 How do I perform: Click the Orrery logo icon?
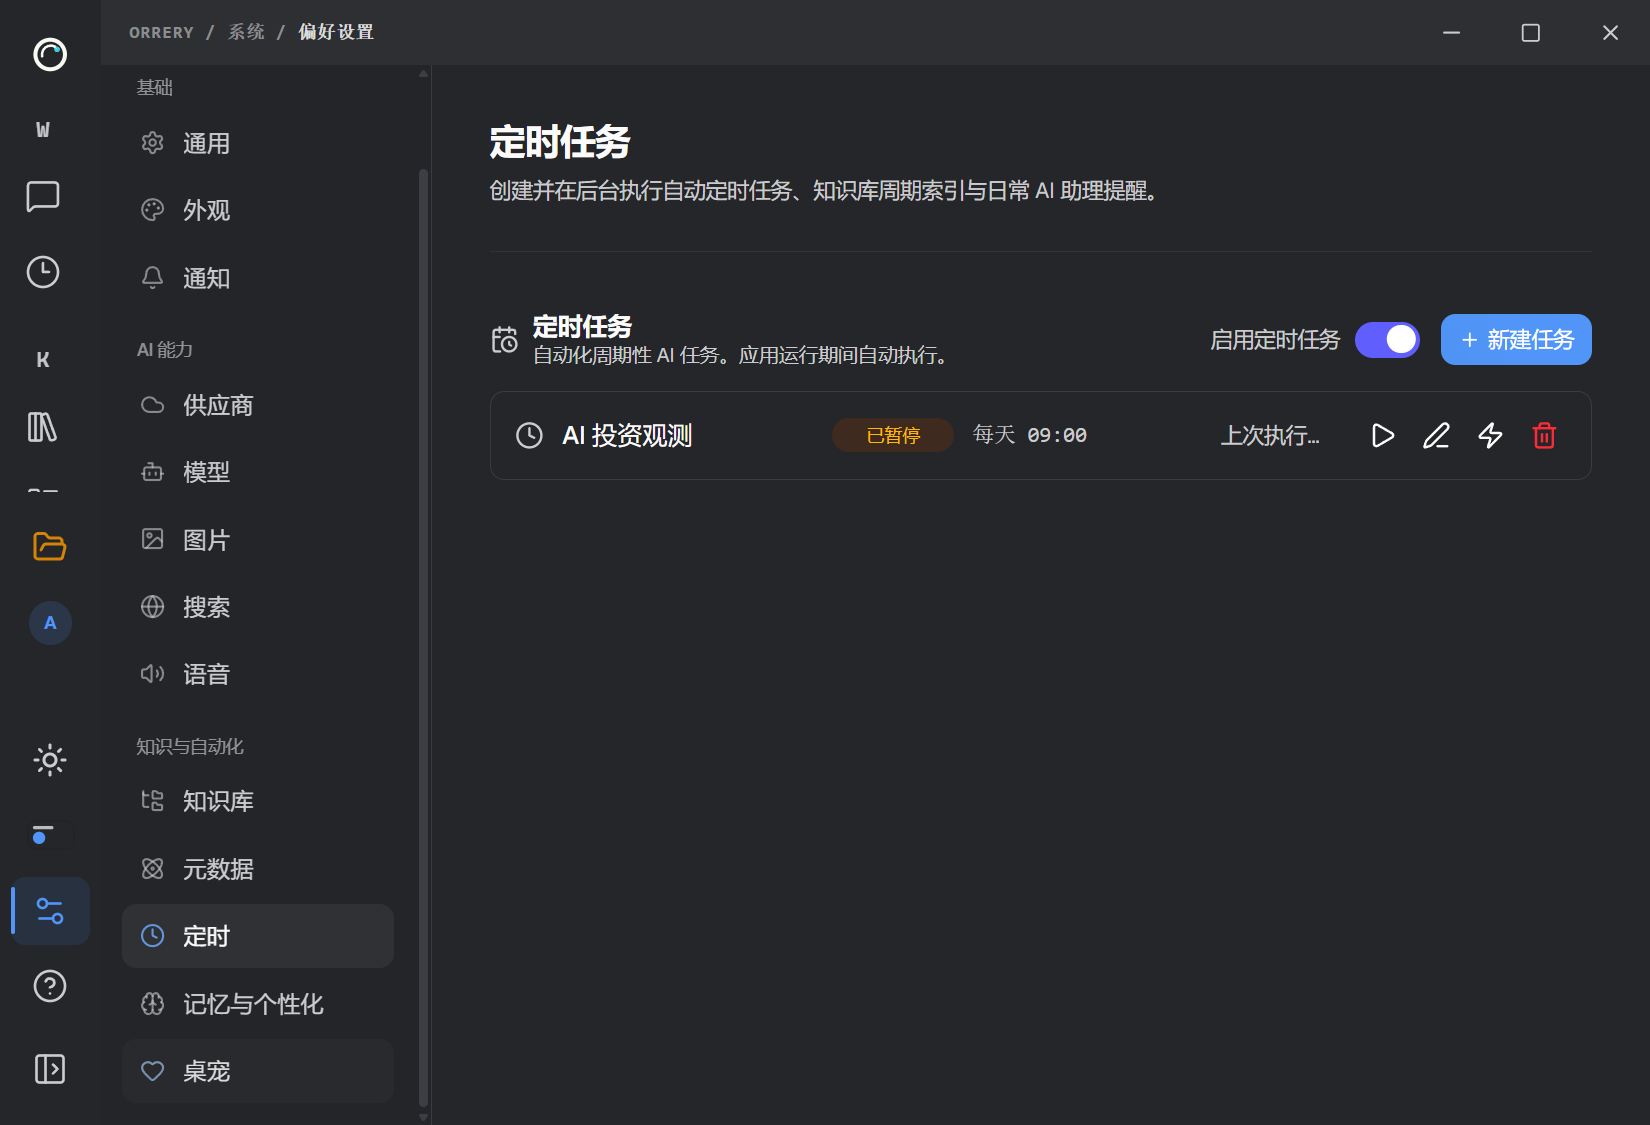click(50, 54)
